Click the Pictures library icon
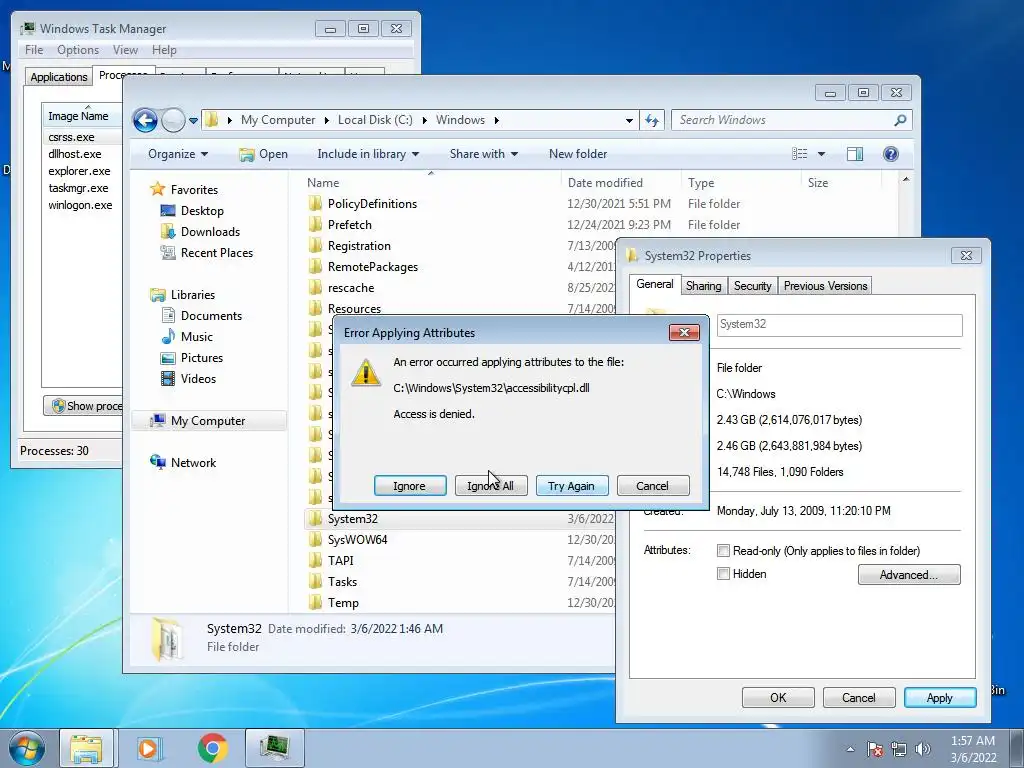Viewport: 1024px width, 768px height. coord(168,358)
